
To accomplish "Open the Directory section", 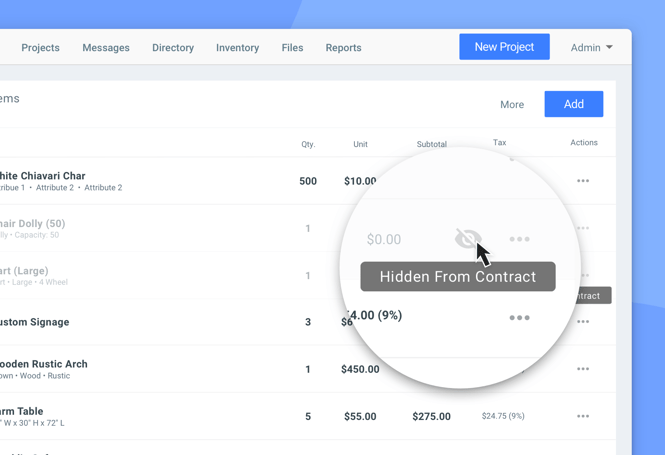I will pyautogui.click(x=173, y=47).
